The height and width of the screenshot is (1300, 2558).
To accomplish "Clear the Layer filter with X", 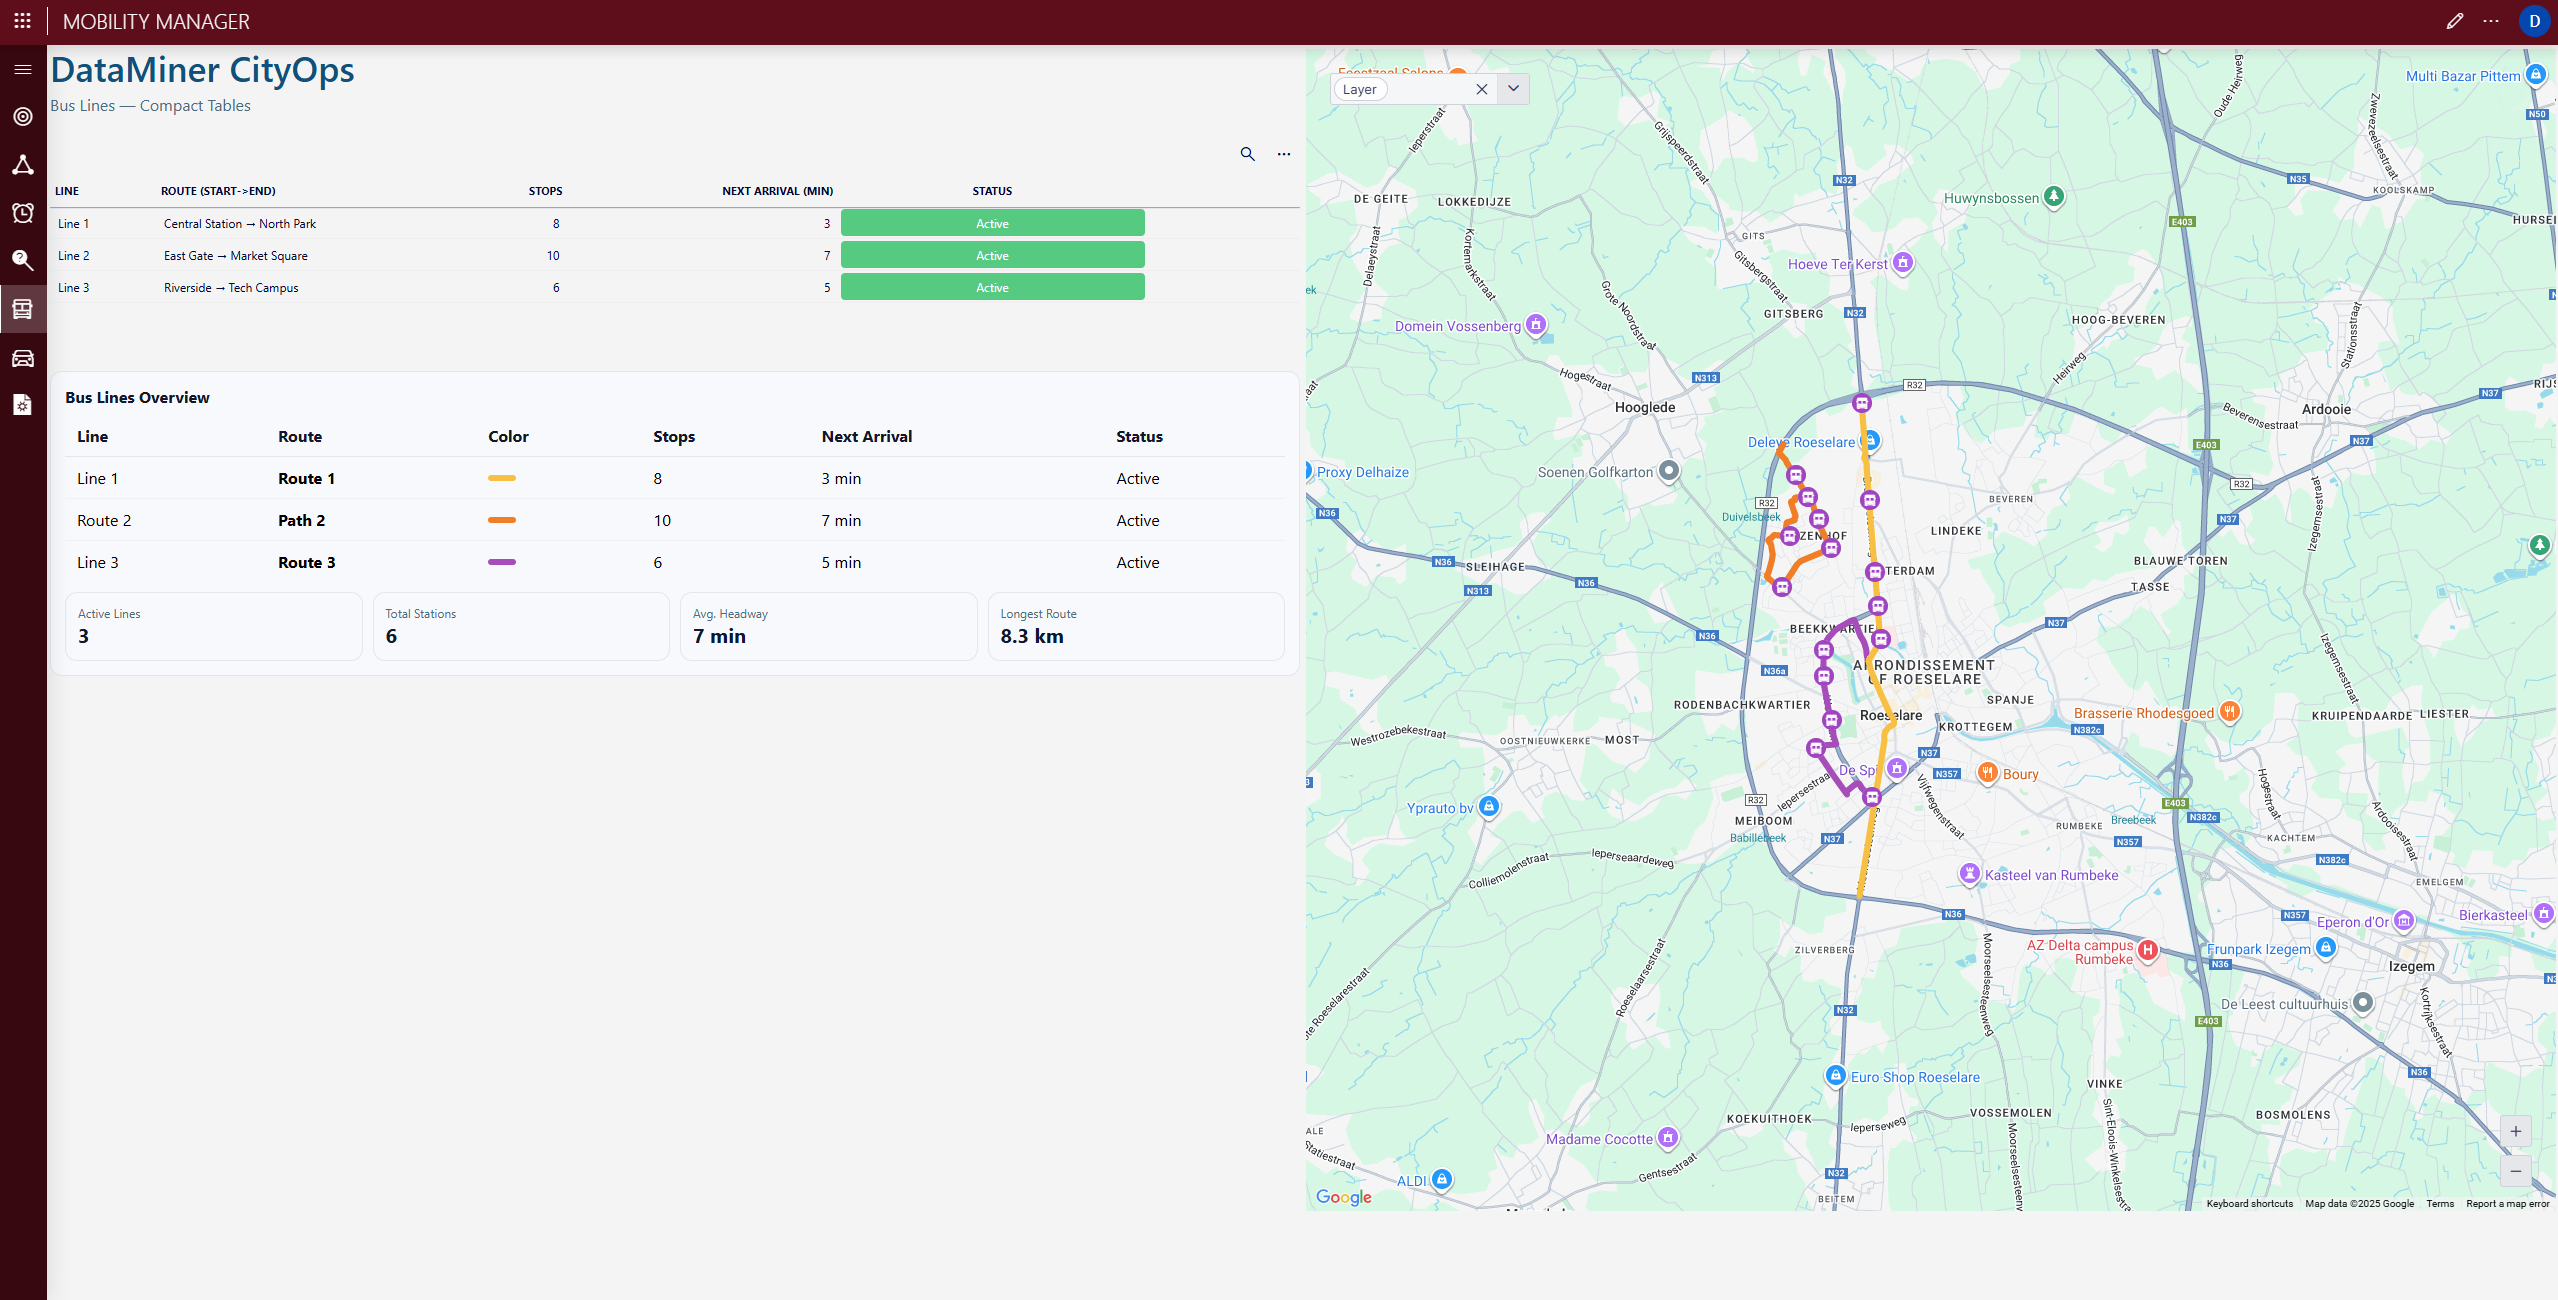I will point(1481,89).
